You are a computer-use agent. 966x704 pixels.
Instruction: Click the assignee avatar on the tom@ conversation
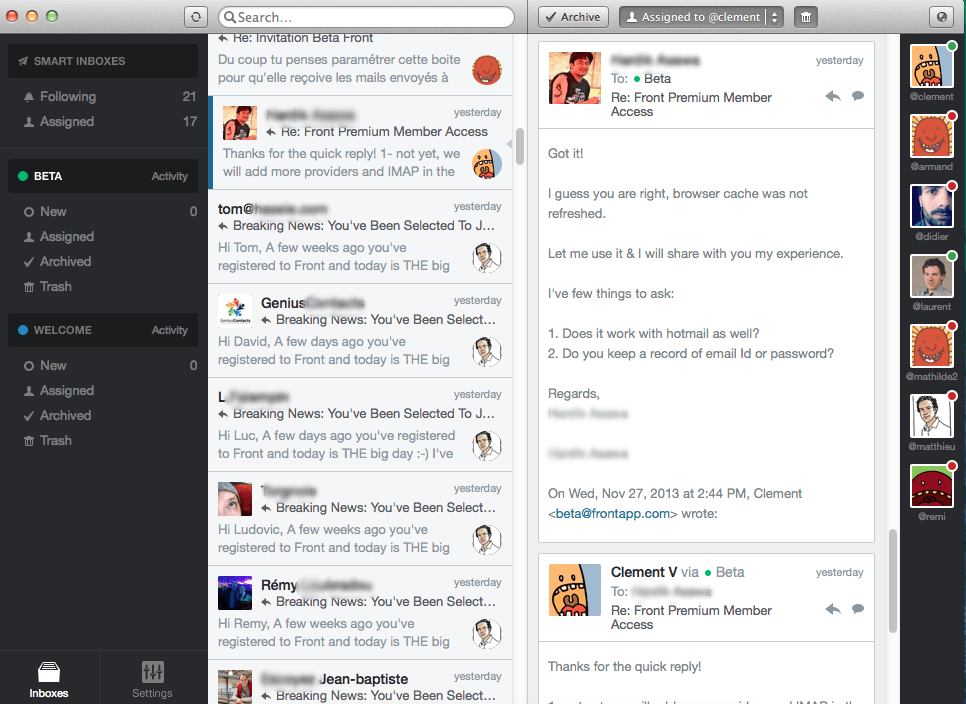487,257
